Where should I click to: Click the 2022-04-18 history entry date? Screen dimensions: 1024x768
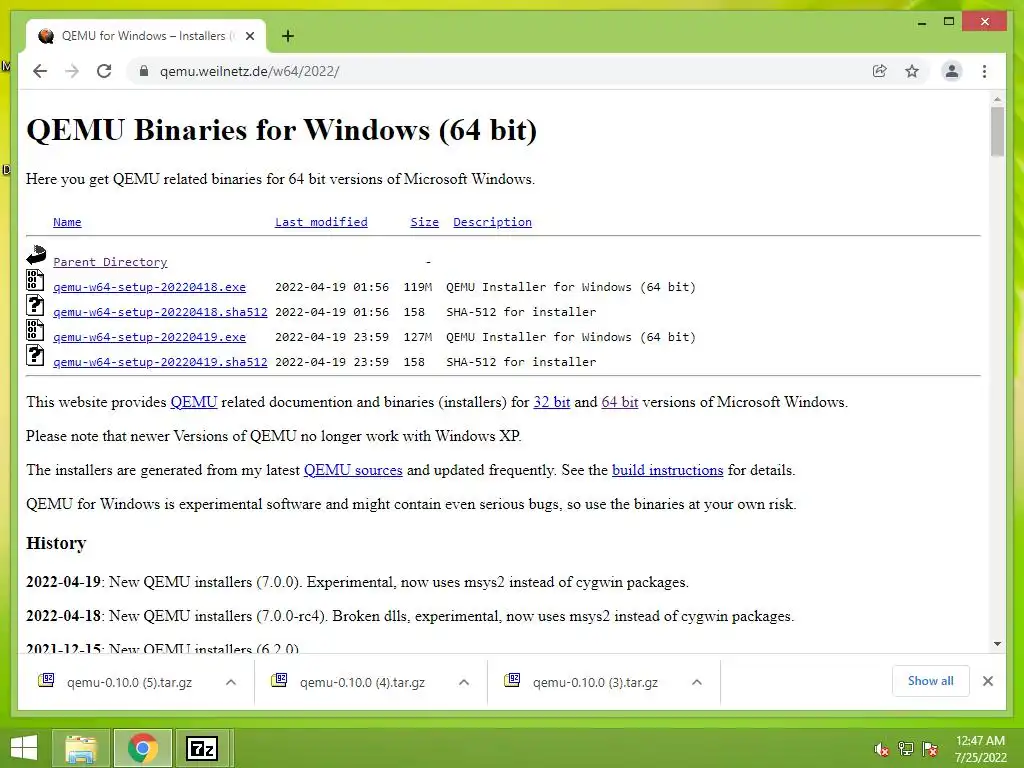63,616
